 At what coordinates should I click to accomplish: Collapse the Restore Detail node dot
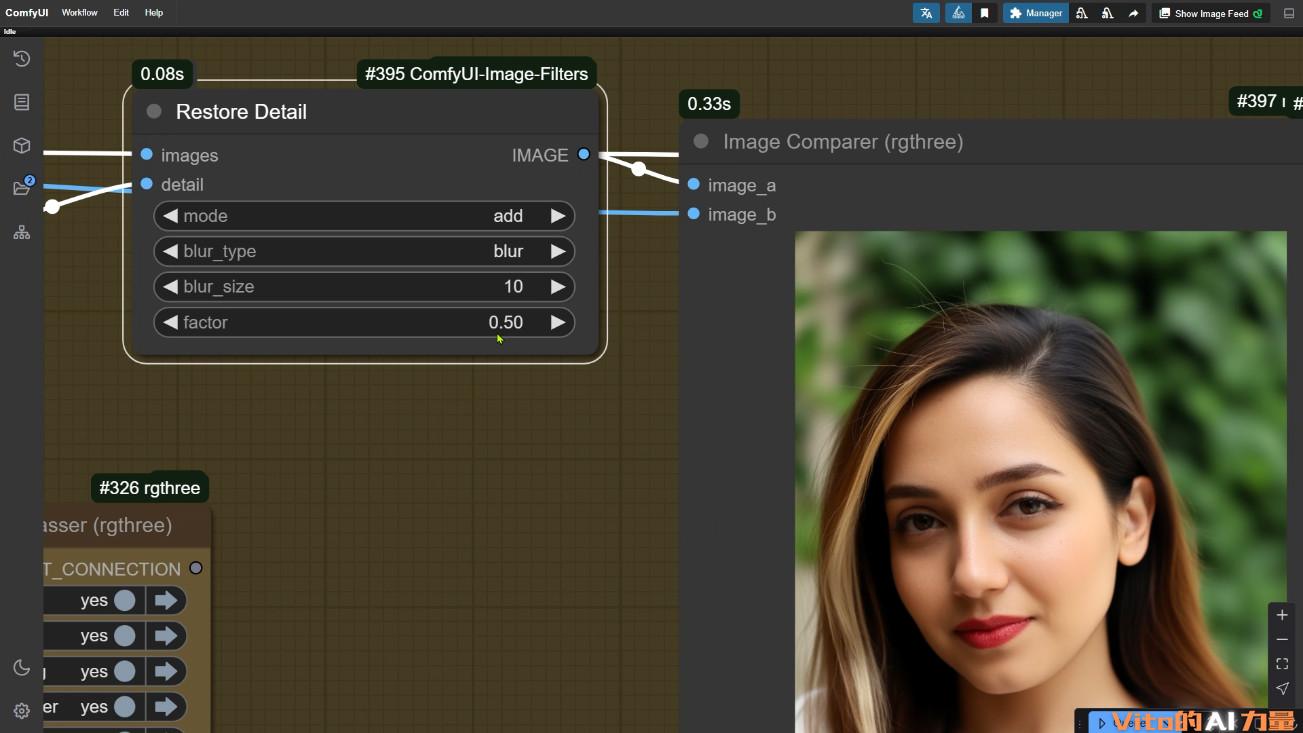[x=154, y=112]
